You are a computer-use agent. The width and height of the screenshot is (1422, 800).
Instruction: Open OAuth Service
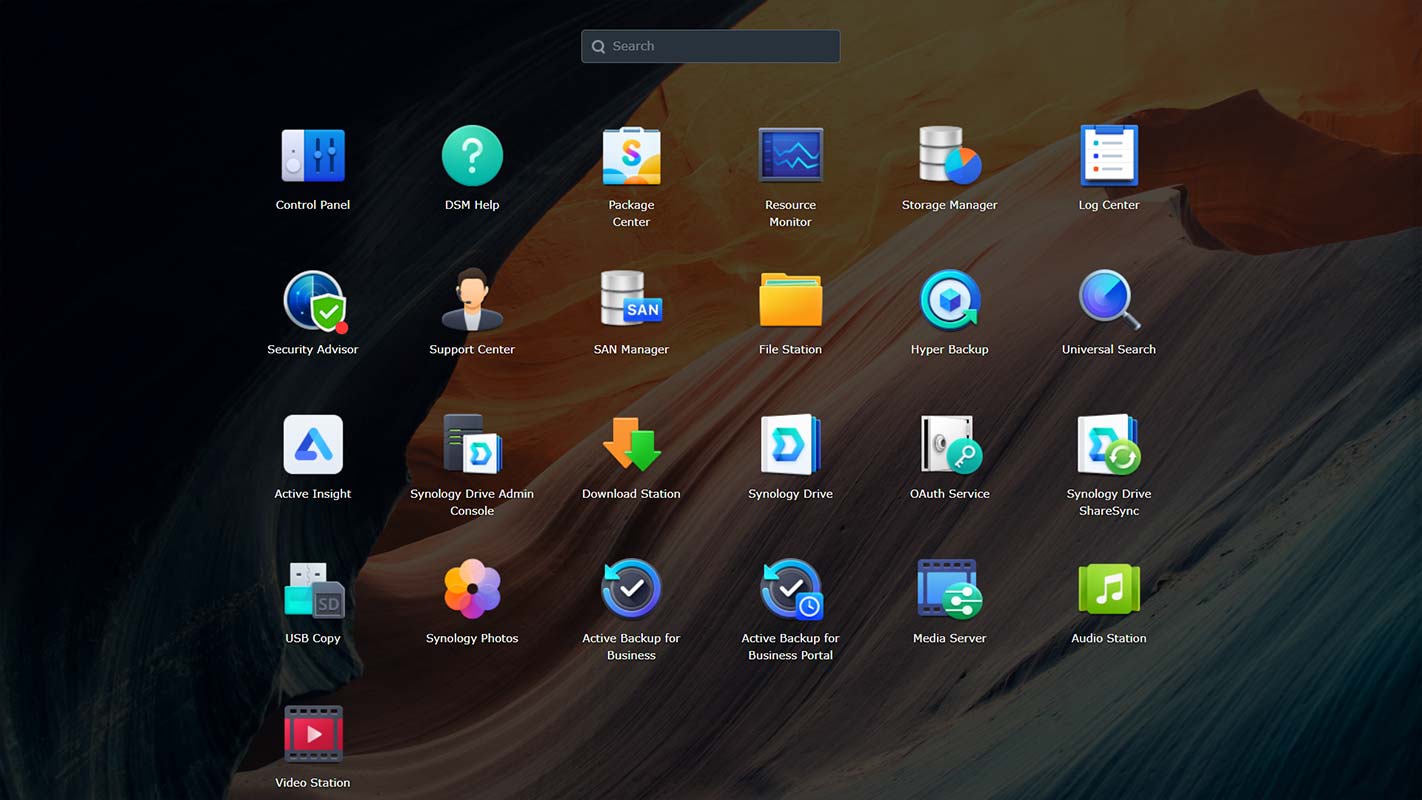tap(949, 445)
